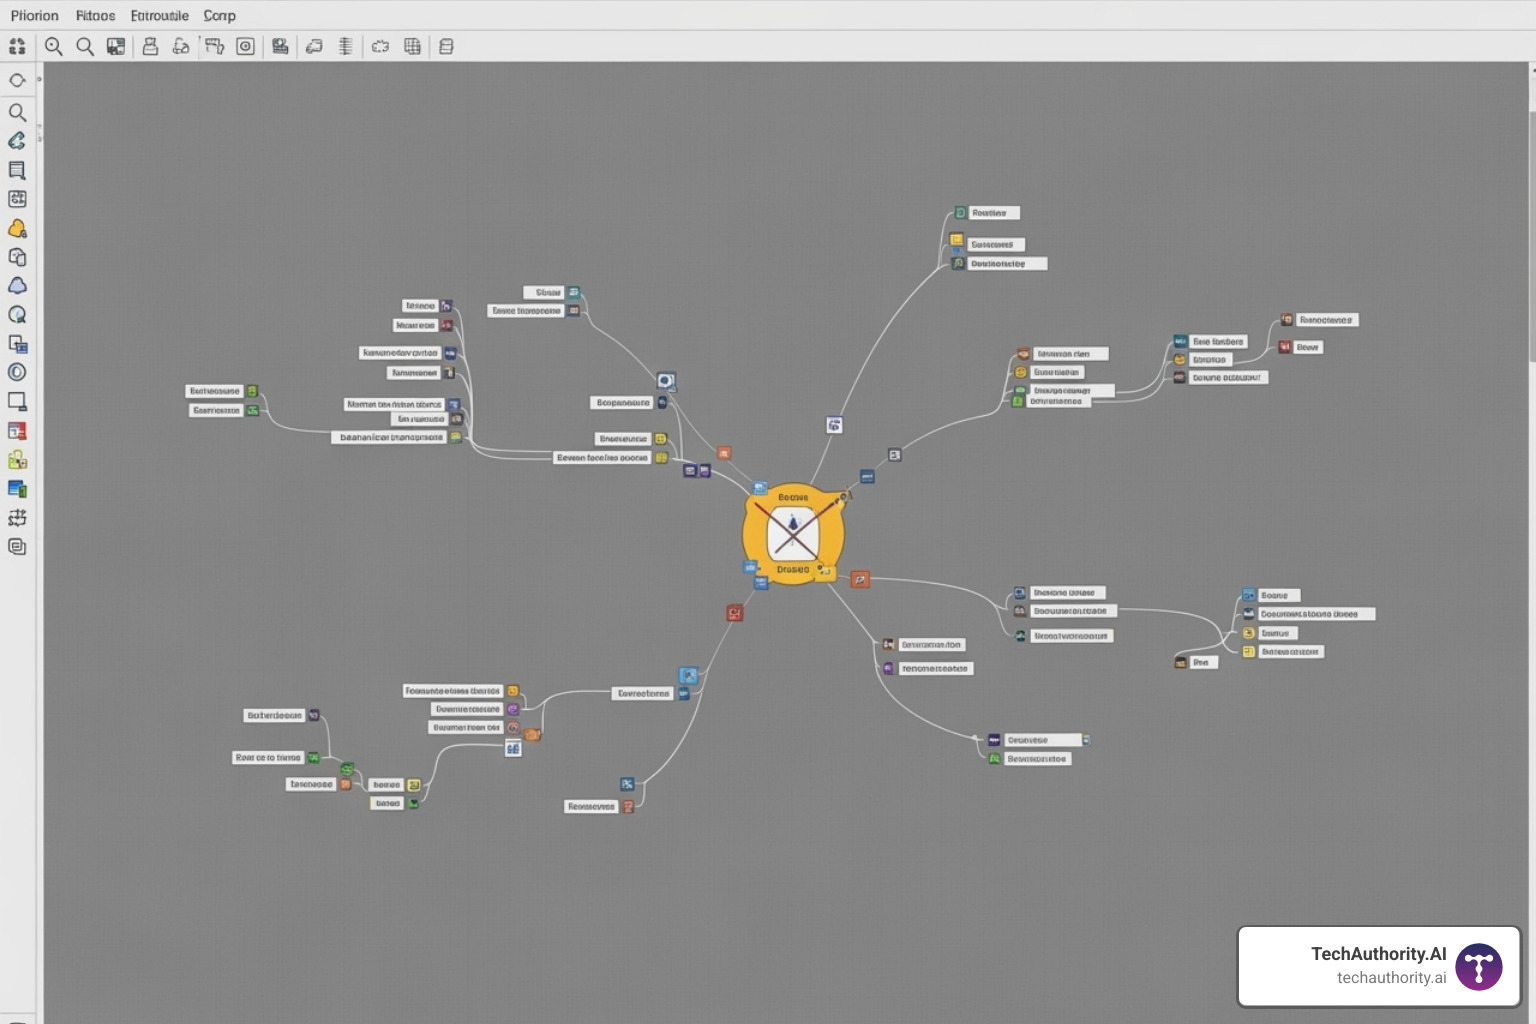Select the hierarchy diagram icon in the sidebar
The width and height of the screenshot is (1536, 1024).
[x=17, y=517]
